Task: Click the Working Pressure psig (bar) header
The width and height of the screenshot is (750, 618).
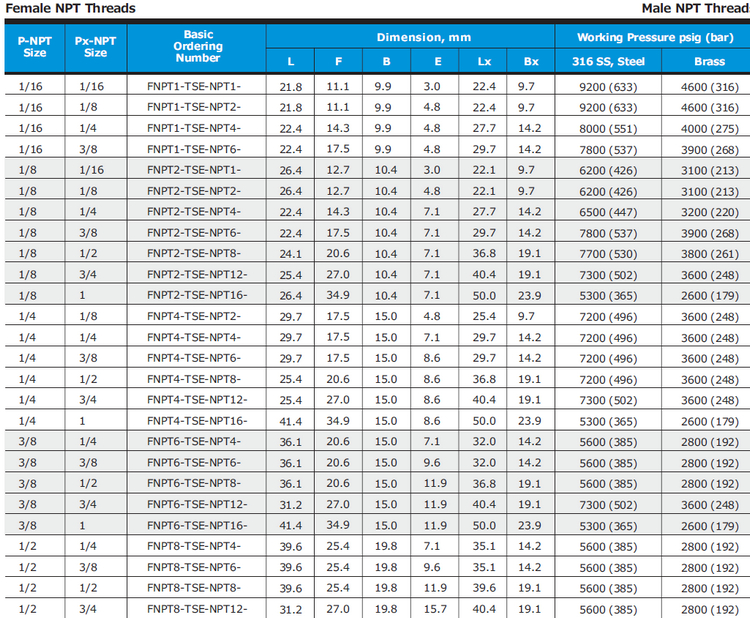Action: coord(655,37)
